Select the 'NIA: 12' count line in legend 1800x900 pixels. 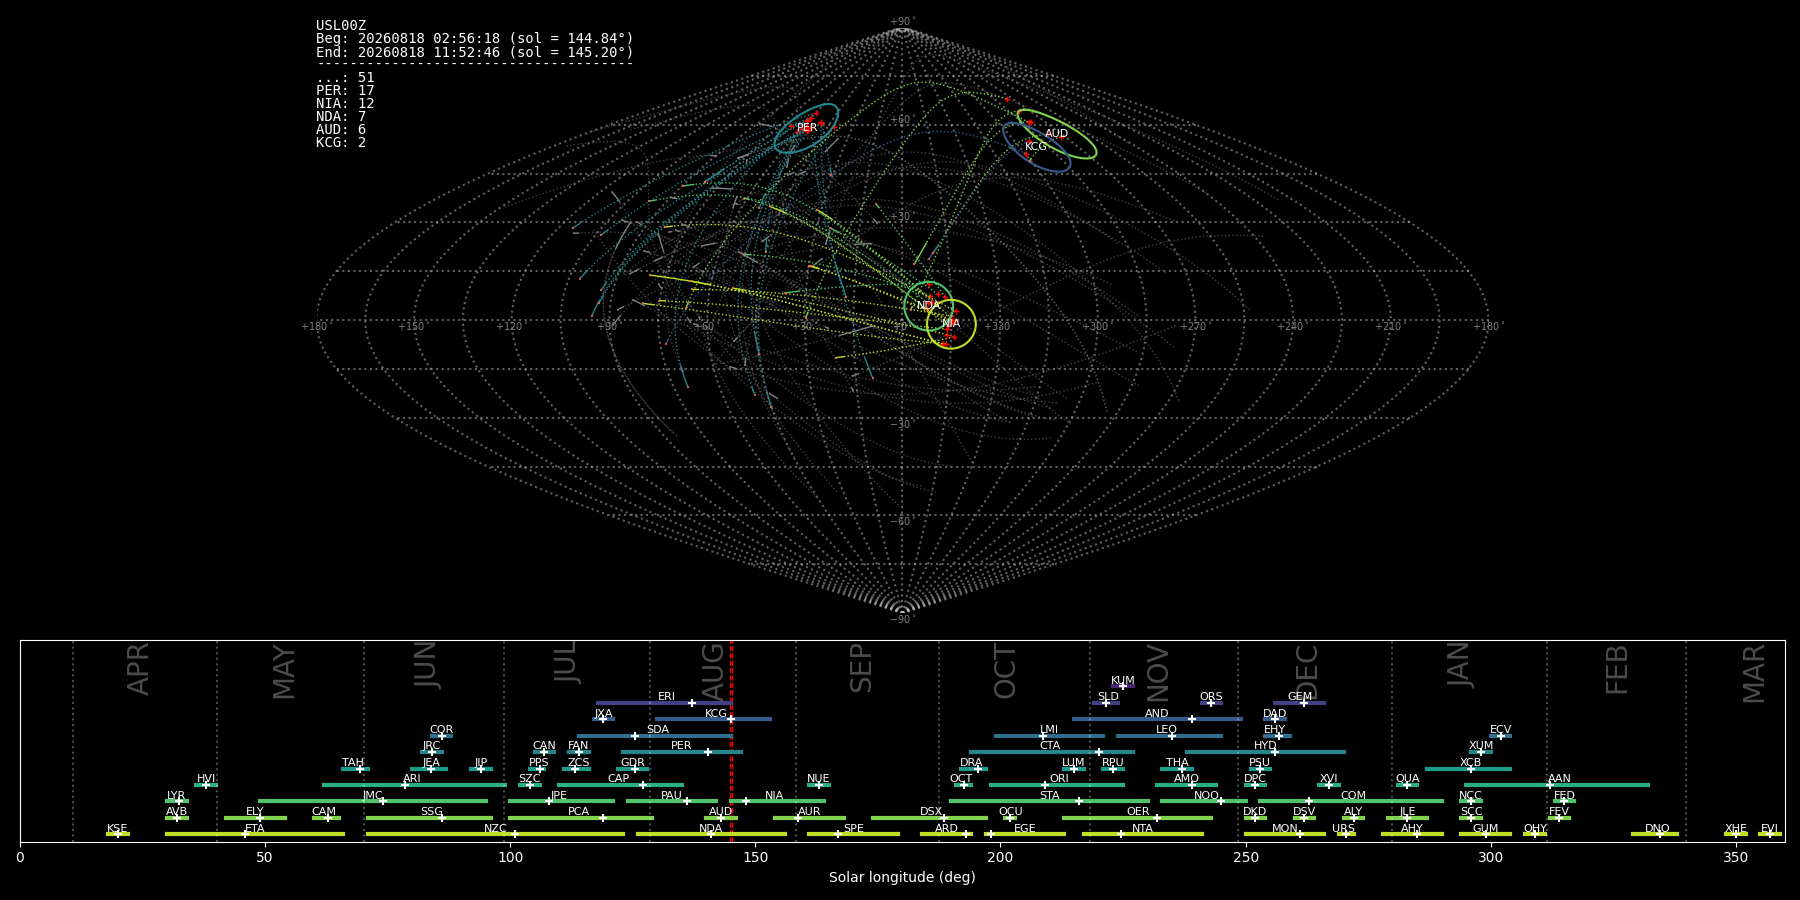point(345,104)
